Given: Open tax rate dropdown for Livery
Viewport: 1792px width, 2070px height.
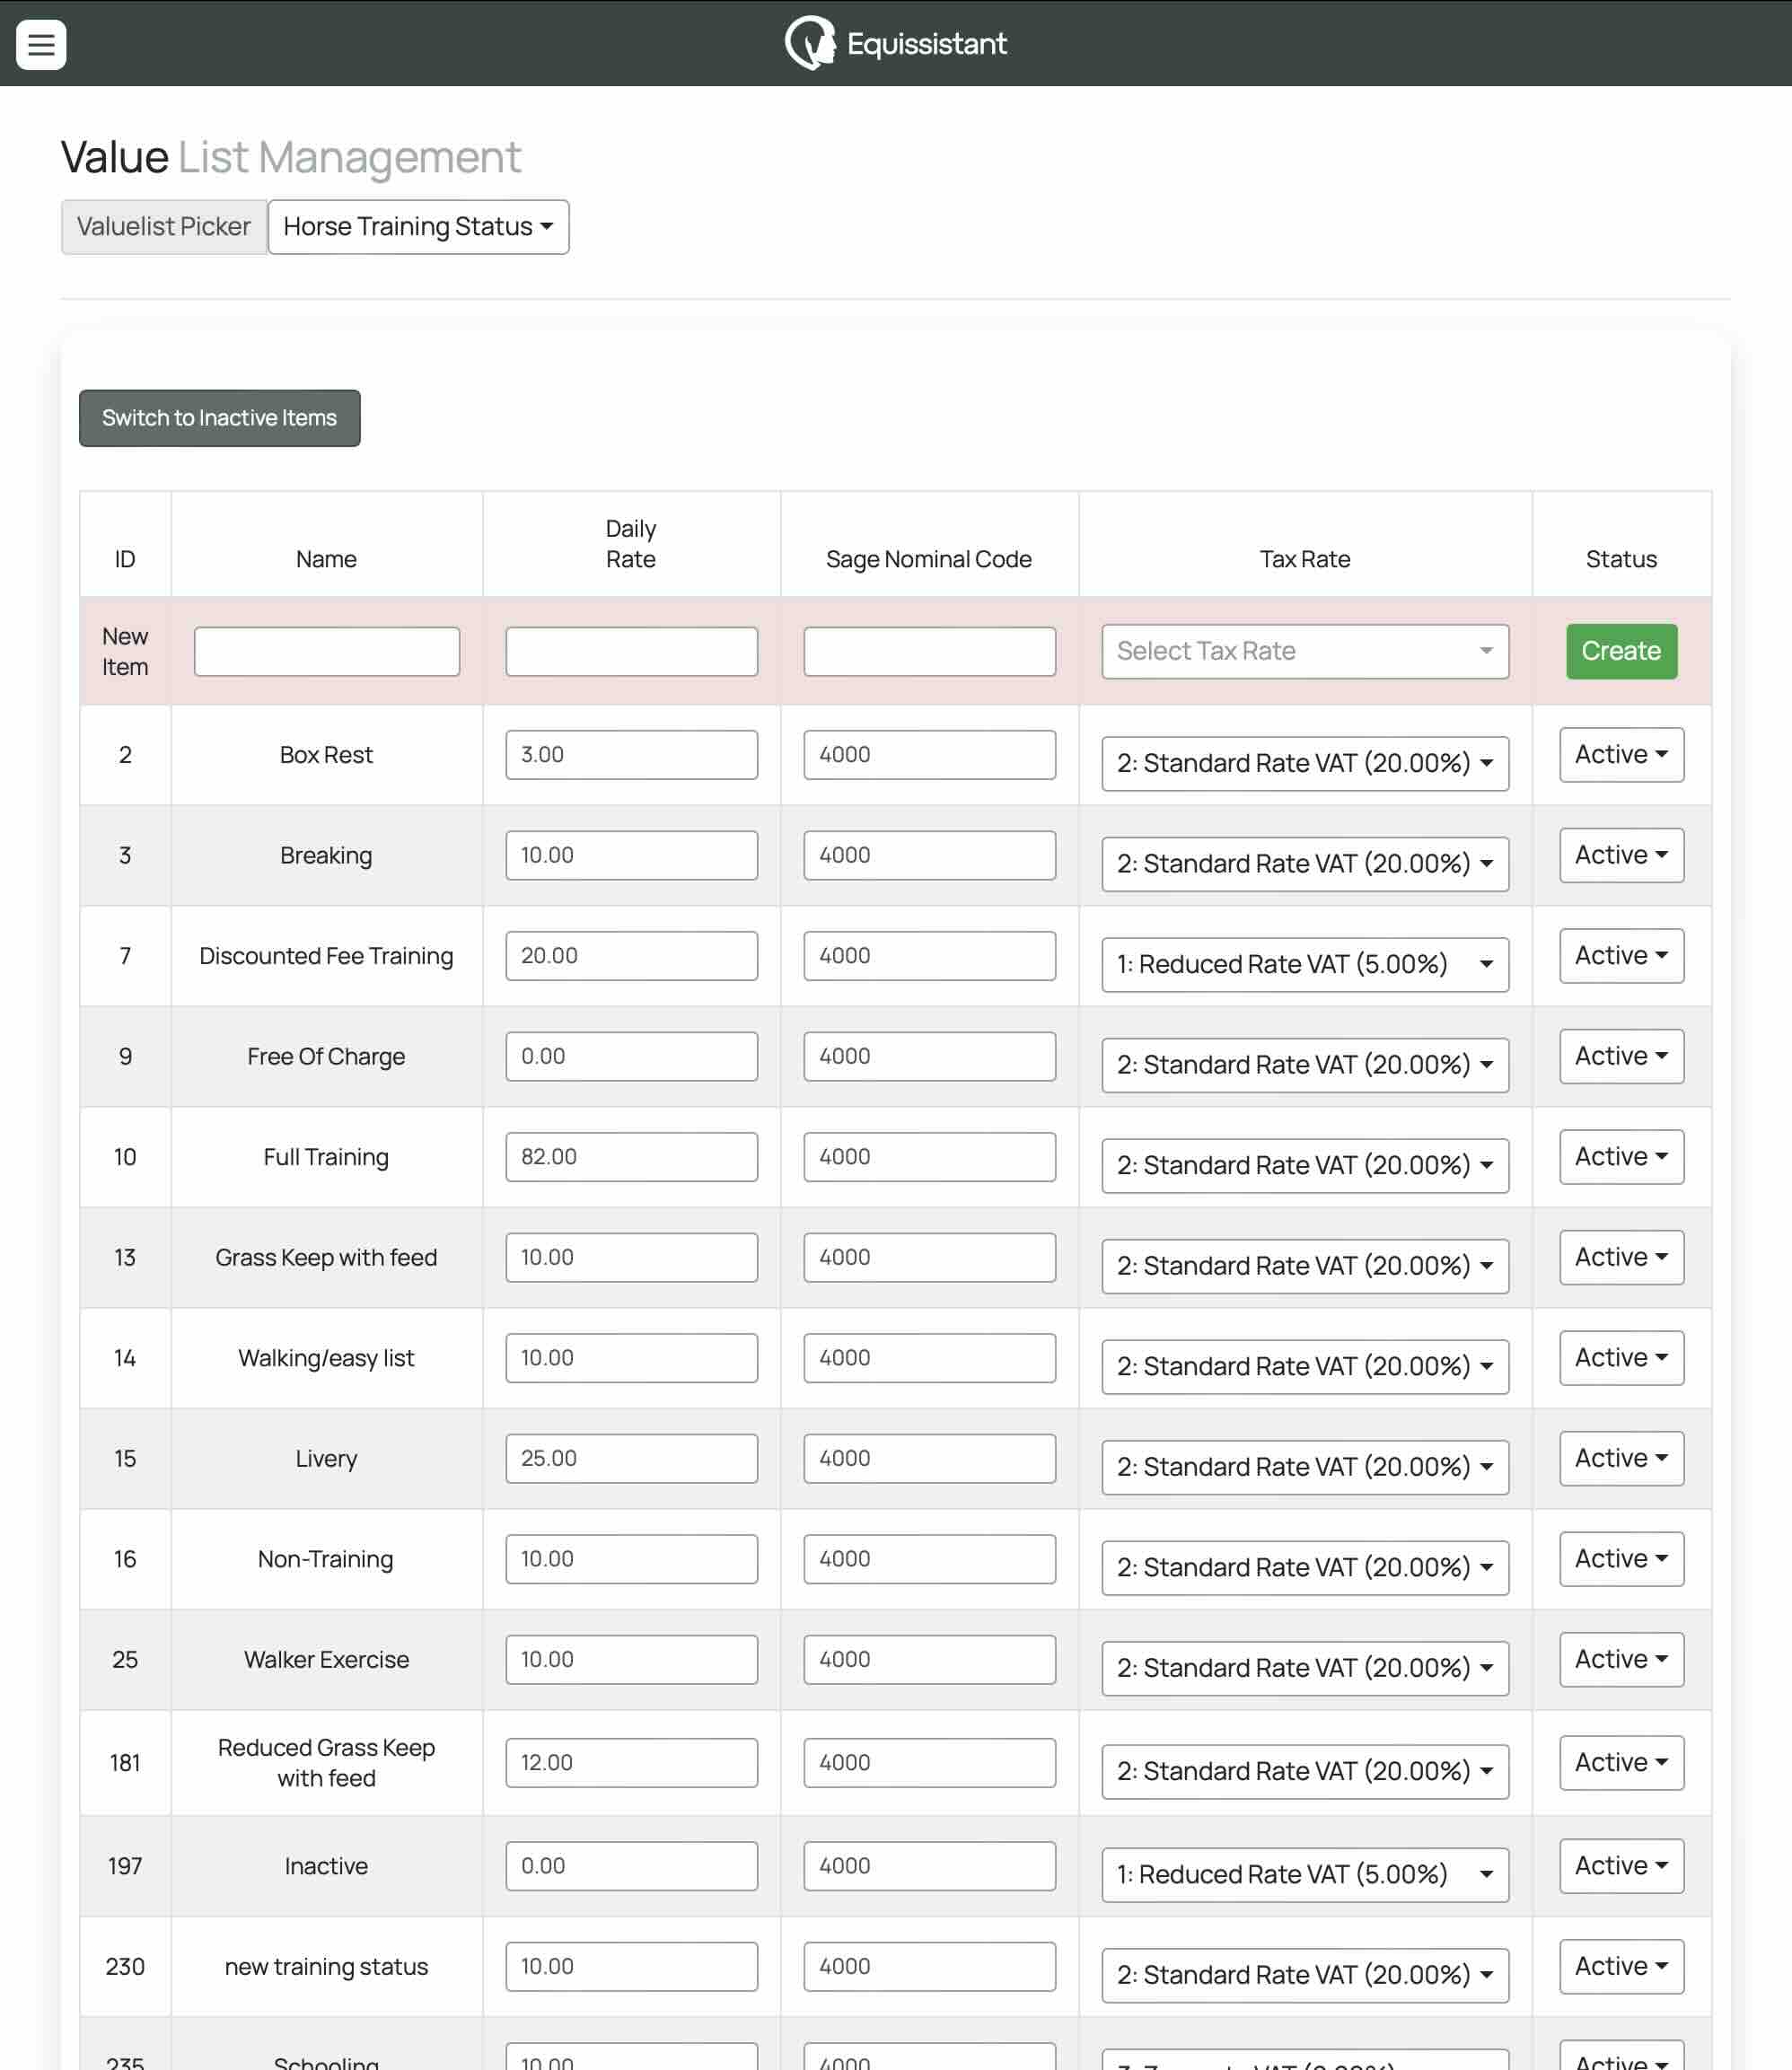Looking at the screenshot, I should (1304, 1467).
